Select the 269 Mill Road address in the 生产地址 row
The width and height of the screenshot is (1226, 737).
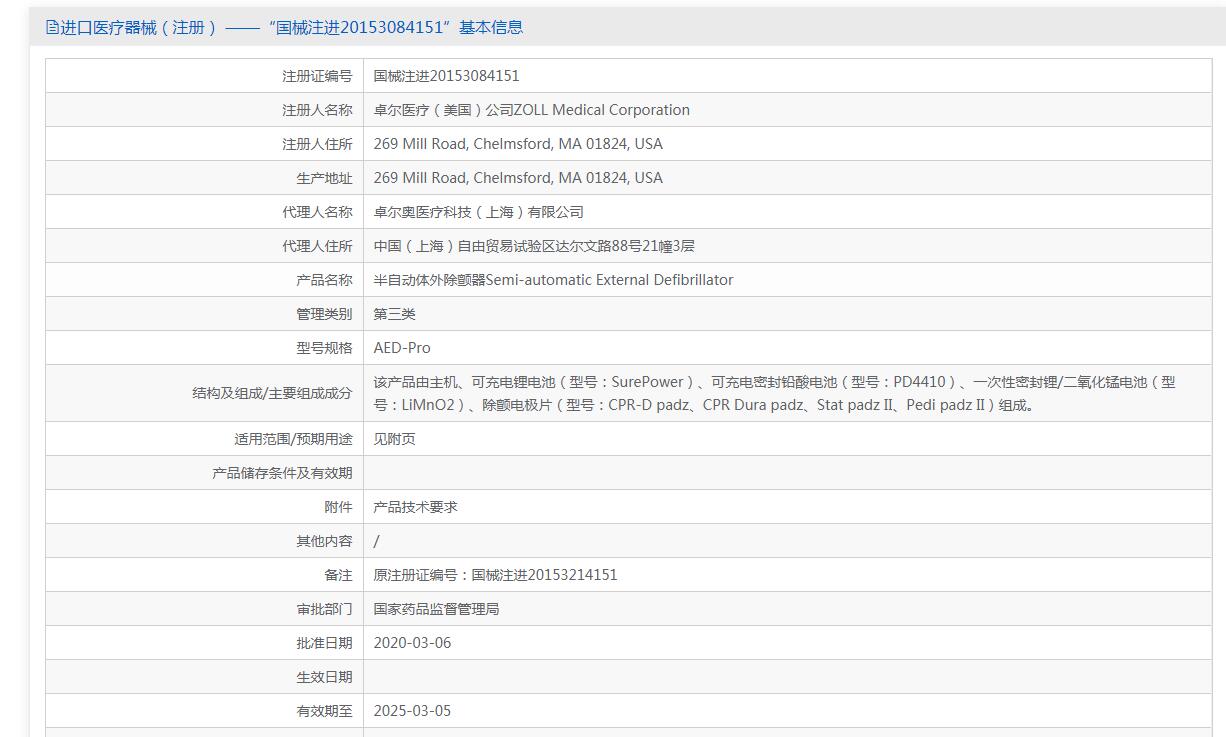click(x=518, y=178)
